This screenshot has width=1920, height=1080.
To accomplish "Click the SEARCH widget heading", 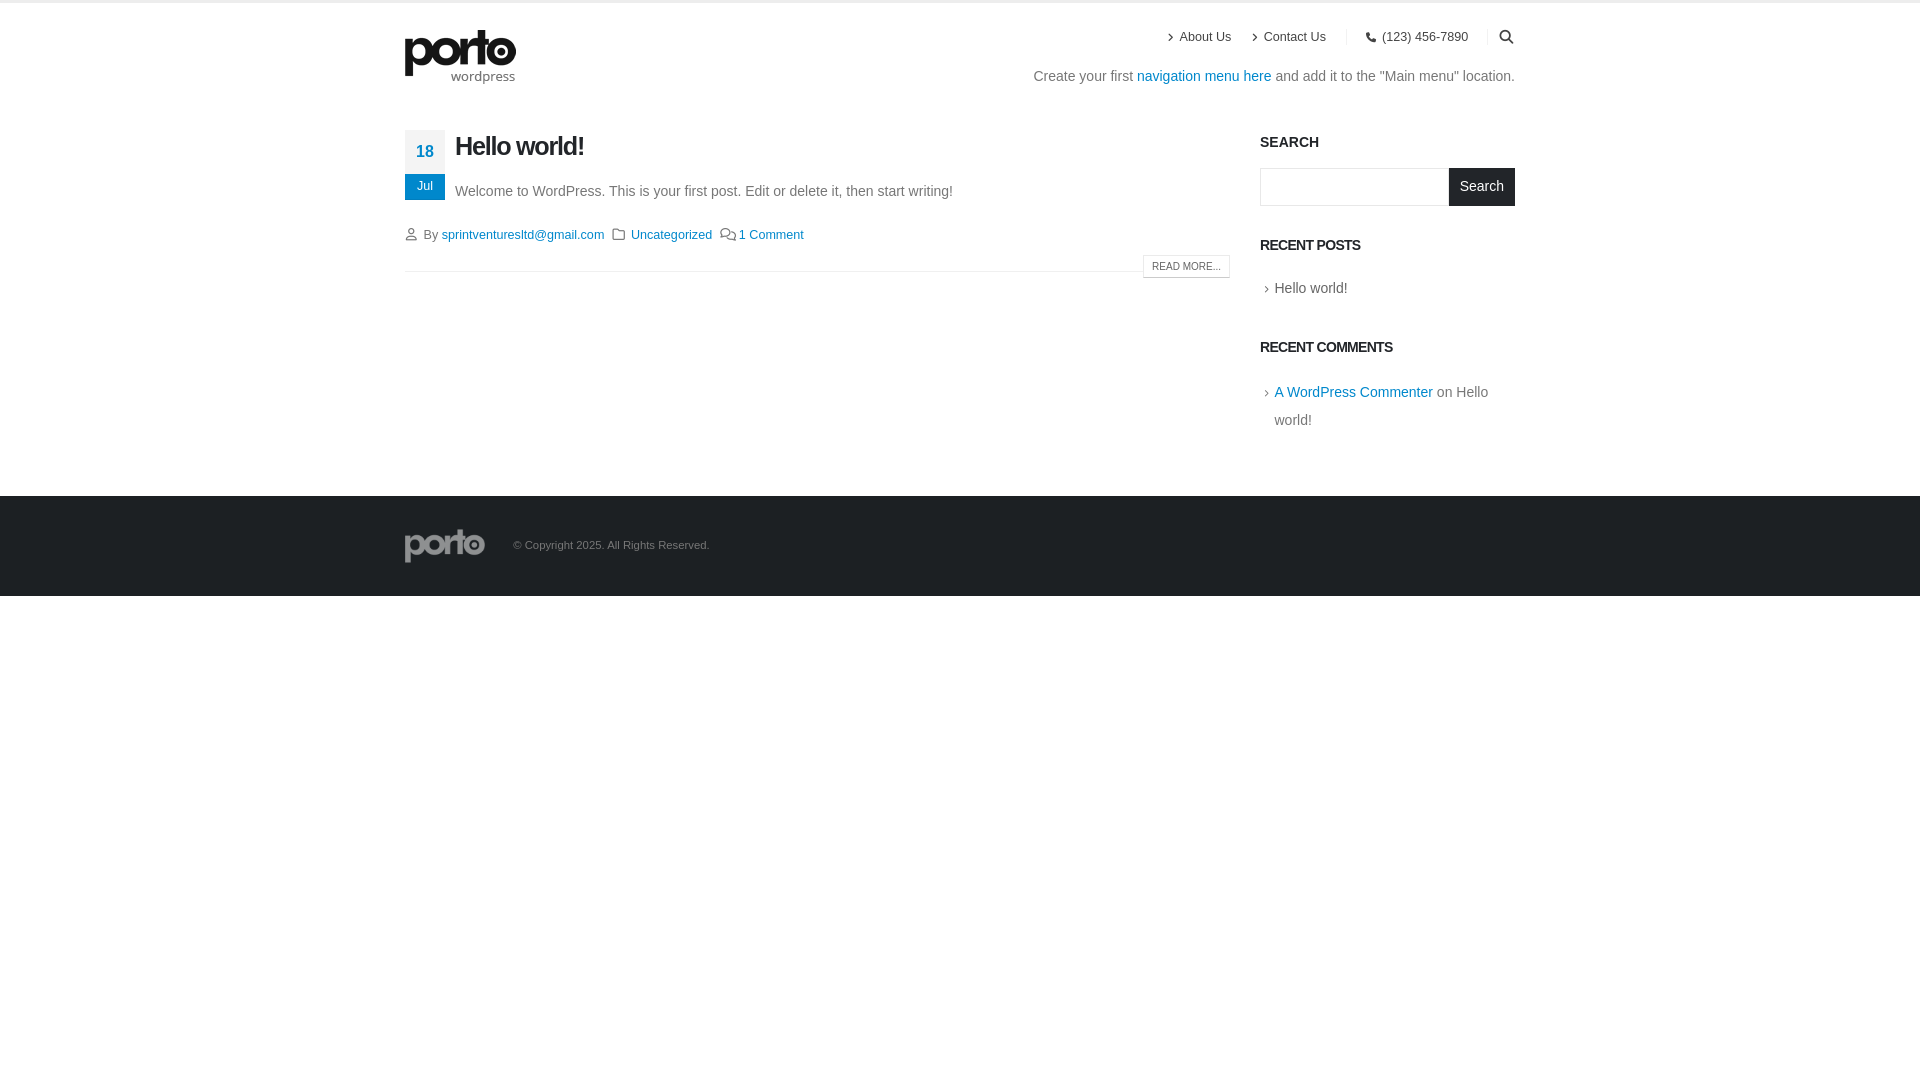I will click(1289, 142).
